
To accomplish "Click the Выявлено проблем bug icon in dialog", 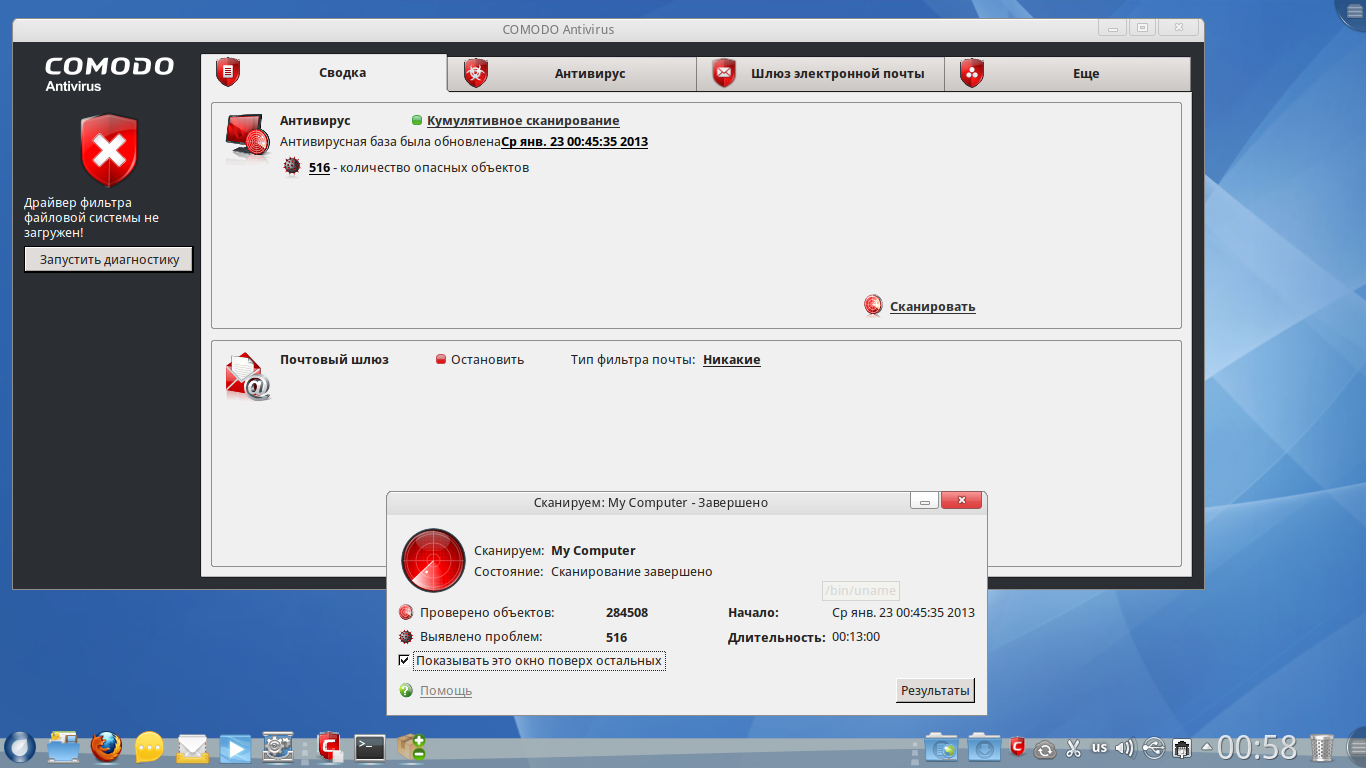I will click(406, 637).
